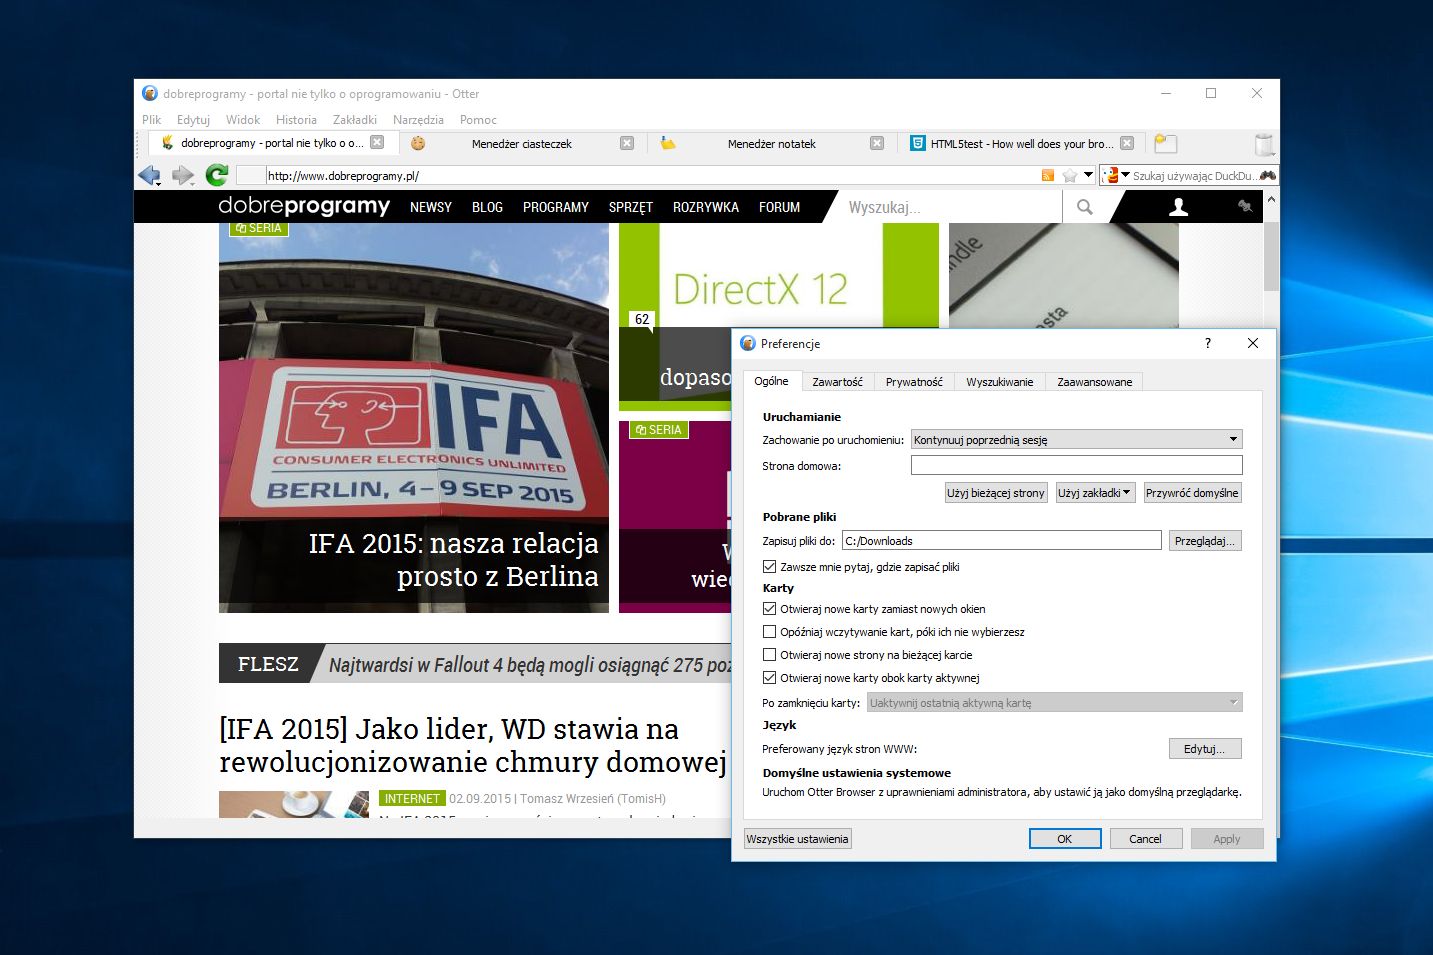Open the 'Użyj zakładki' dropdown button
The image size is (1433, 955).
tap(1095, 493)
